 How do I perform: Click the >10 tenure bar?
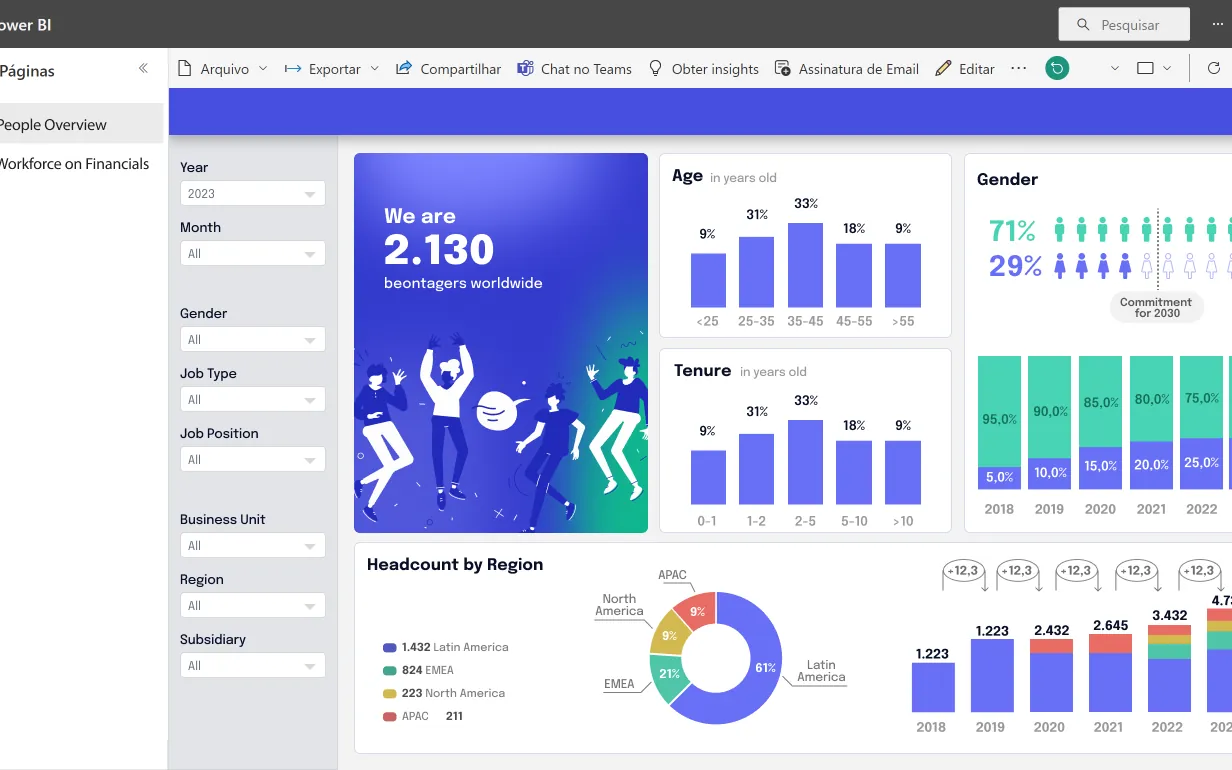coord(903,473)
